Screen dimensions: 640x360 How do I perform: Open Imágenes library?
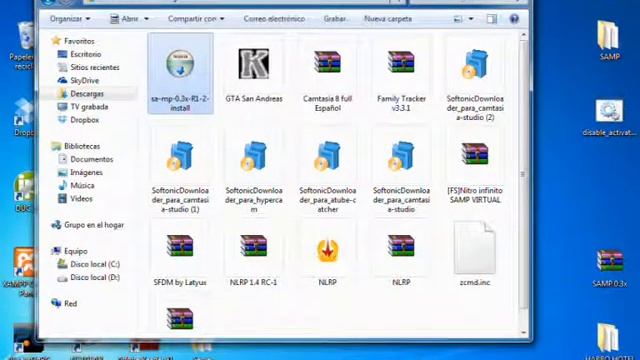(x=81, y=172)
